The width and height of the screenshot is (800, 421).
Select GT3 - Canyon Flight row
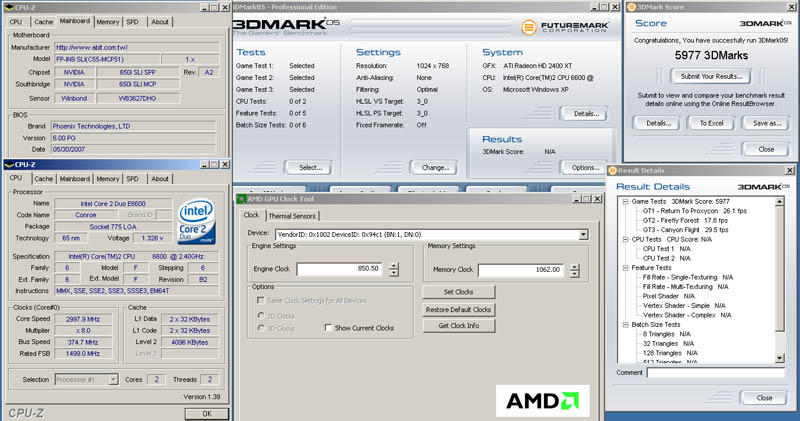coord(685,230)
